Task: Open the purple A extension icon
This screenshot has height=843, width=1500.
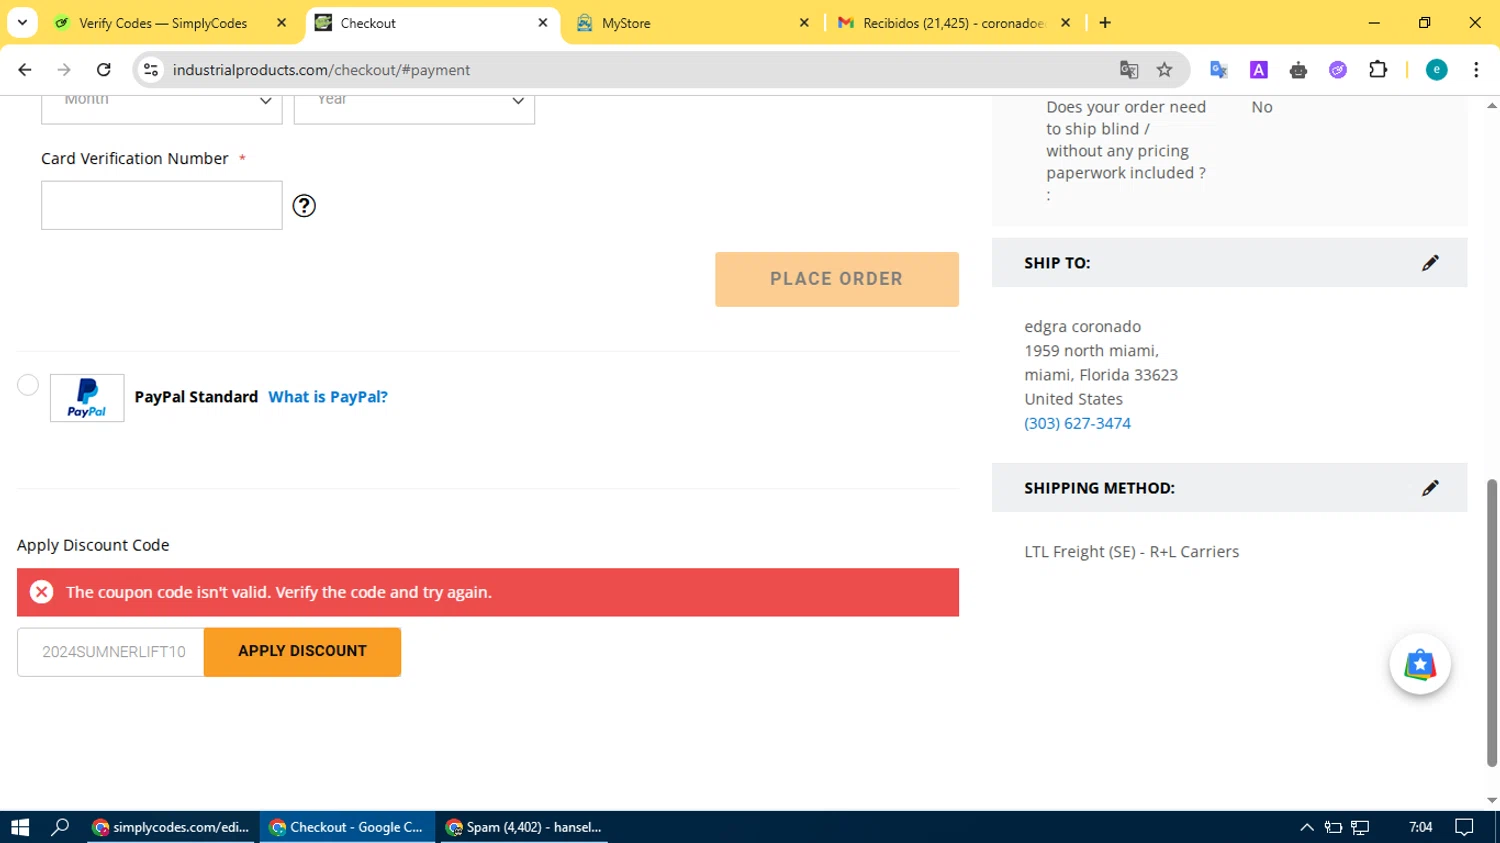Action: point(1259,70)
